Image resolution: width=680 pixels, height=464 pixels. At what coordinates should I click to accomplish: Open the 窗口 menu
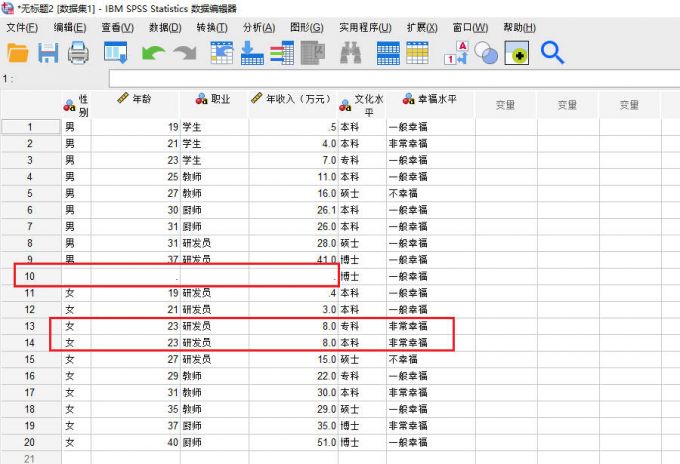470,28
